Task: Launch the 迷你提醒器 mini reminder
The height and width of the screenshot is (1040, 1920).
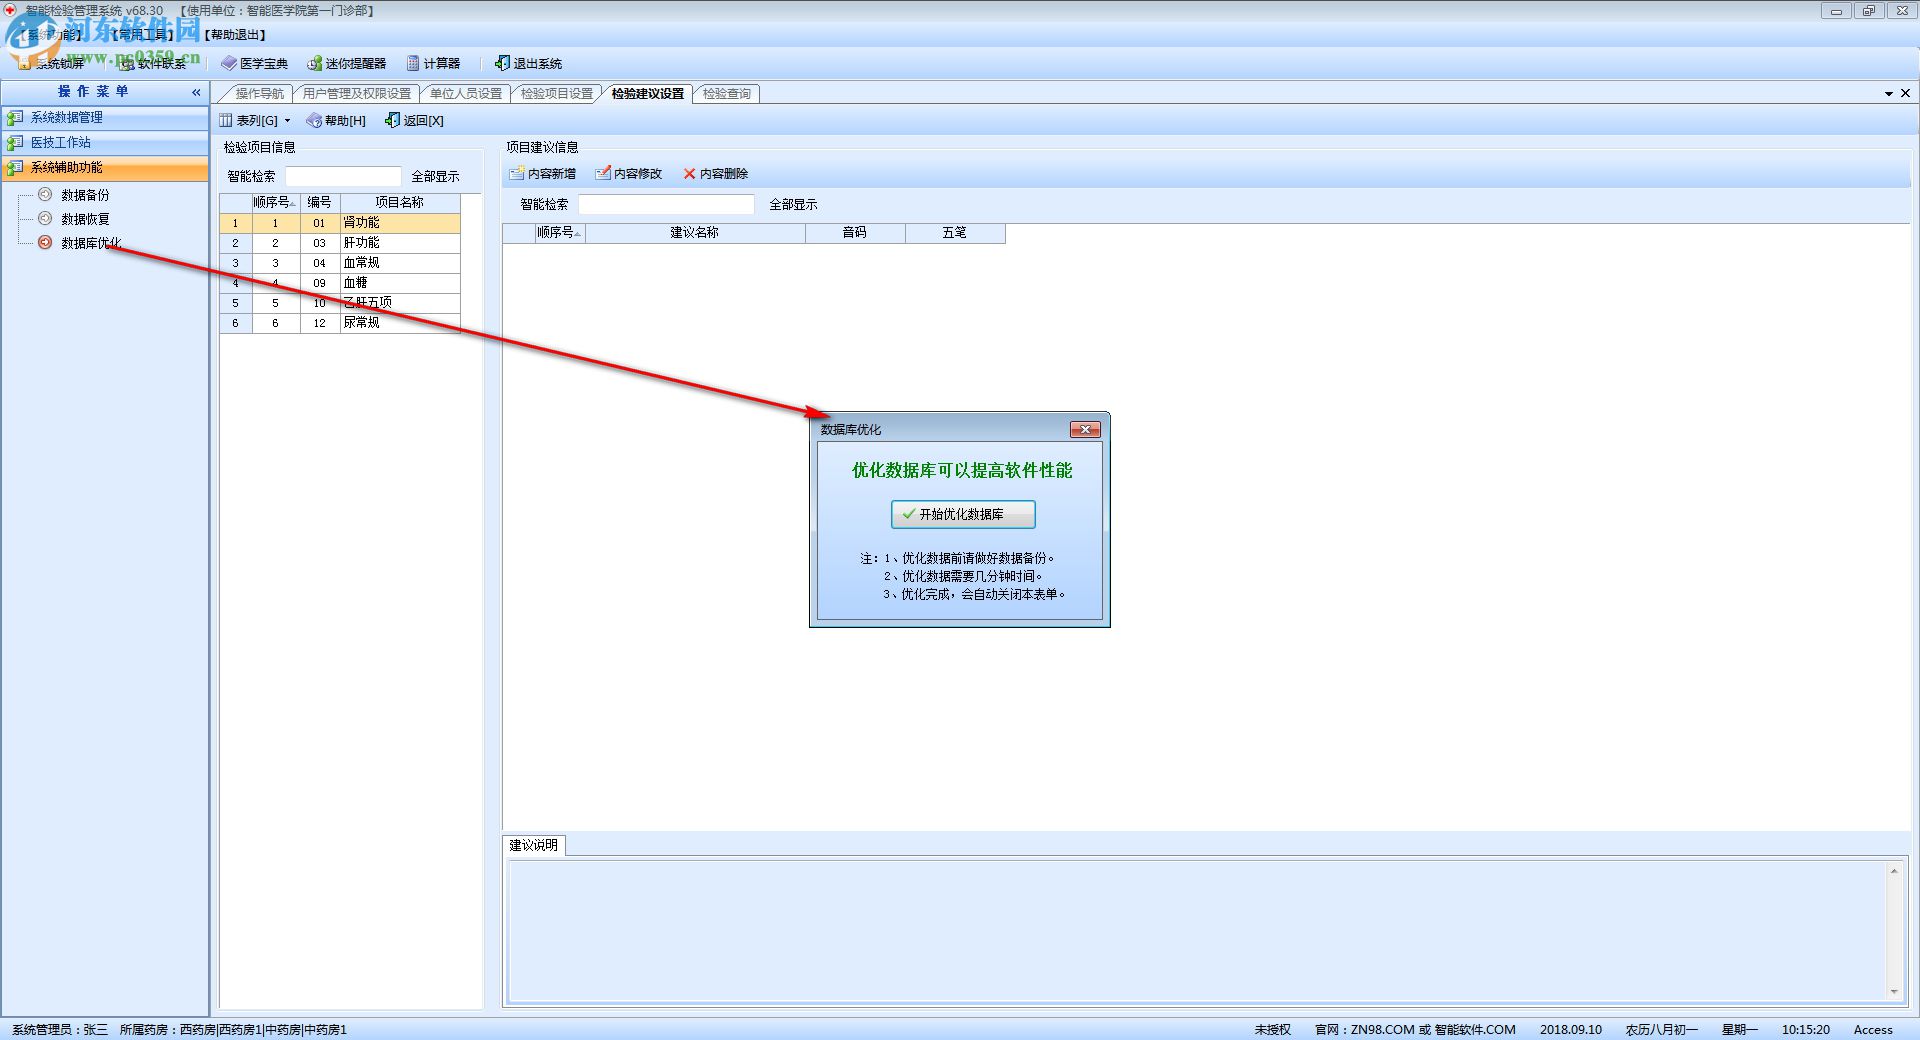Action: pos(346,64)
